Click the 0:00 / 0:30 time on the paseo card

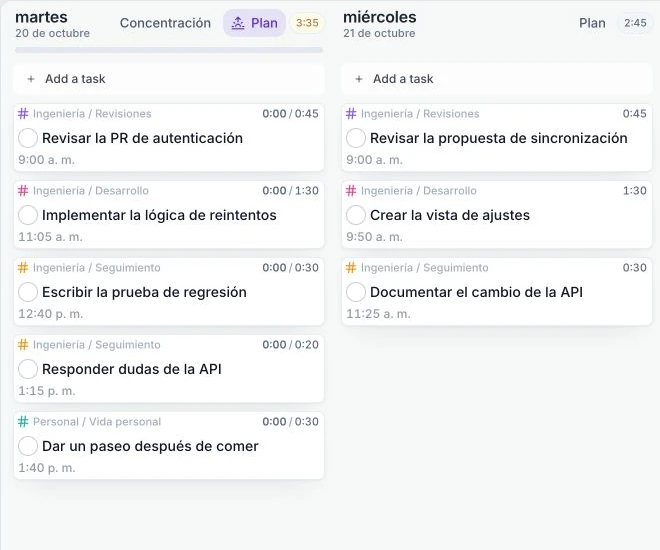[290, 422]
